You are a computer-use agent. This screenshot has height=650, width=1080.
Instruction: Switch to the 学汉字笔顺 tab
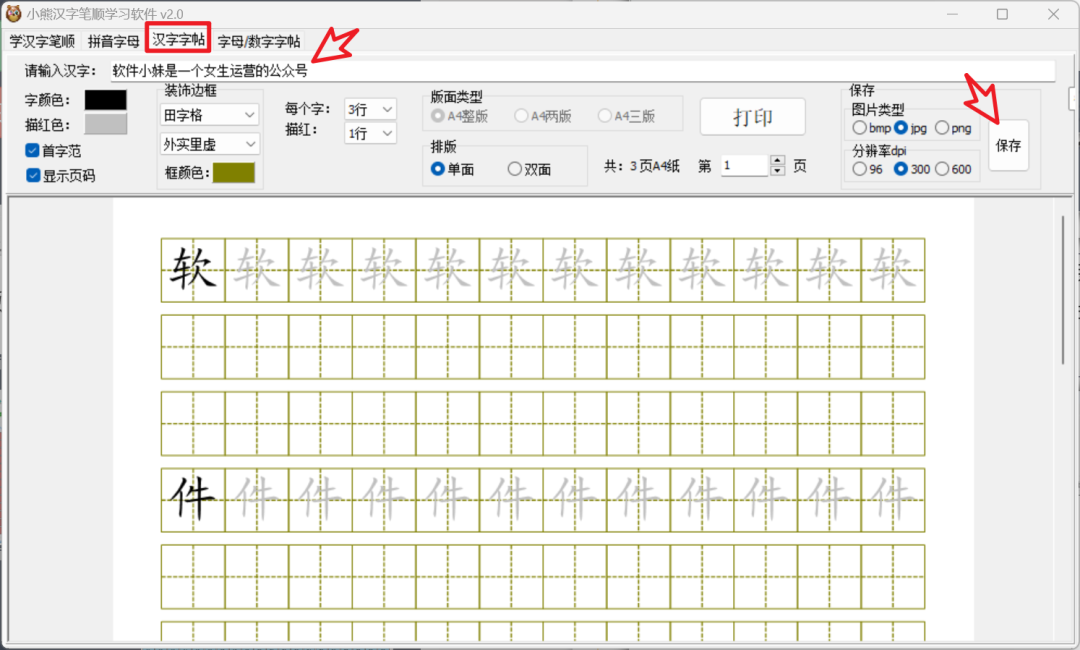[42, 41]
